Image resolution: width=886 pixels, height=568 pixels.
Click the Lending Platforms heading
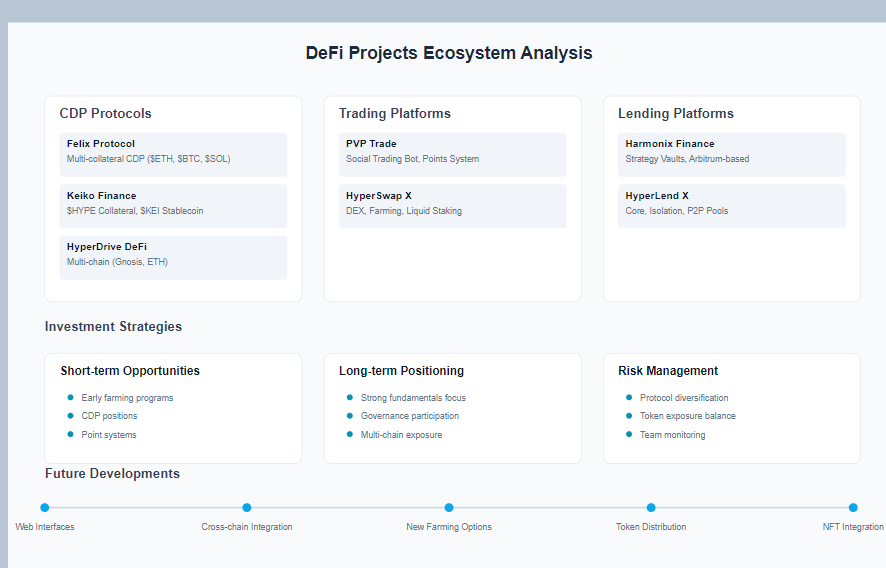tap(676, 114)
